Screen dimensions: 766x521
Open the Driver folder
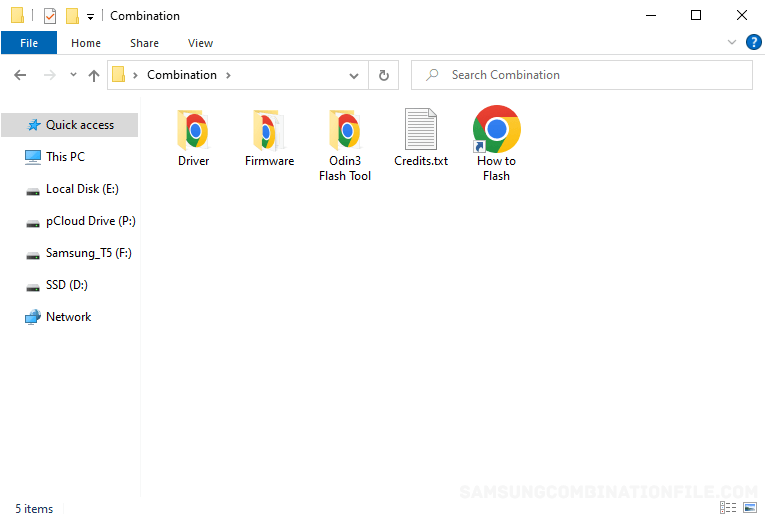point(193,138)
